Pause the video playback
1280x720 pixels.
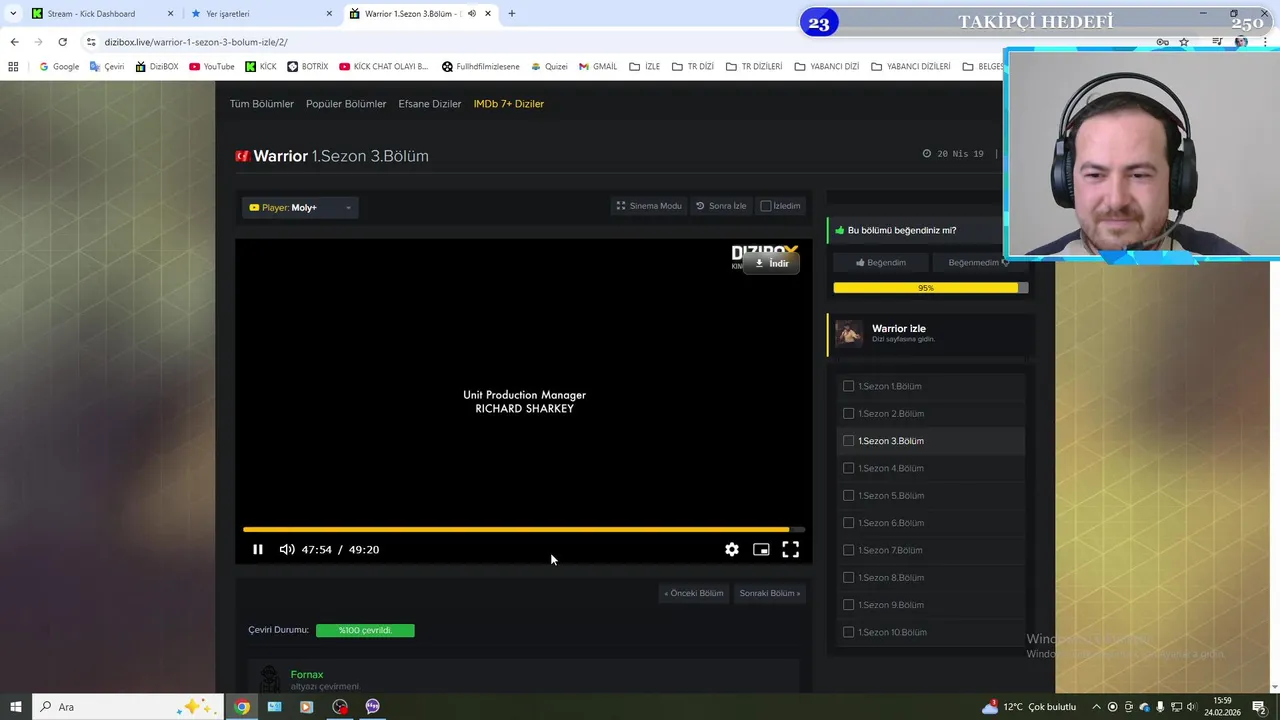click(x=258, y=549)
